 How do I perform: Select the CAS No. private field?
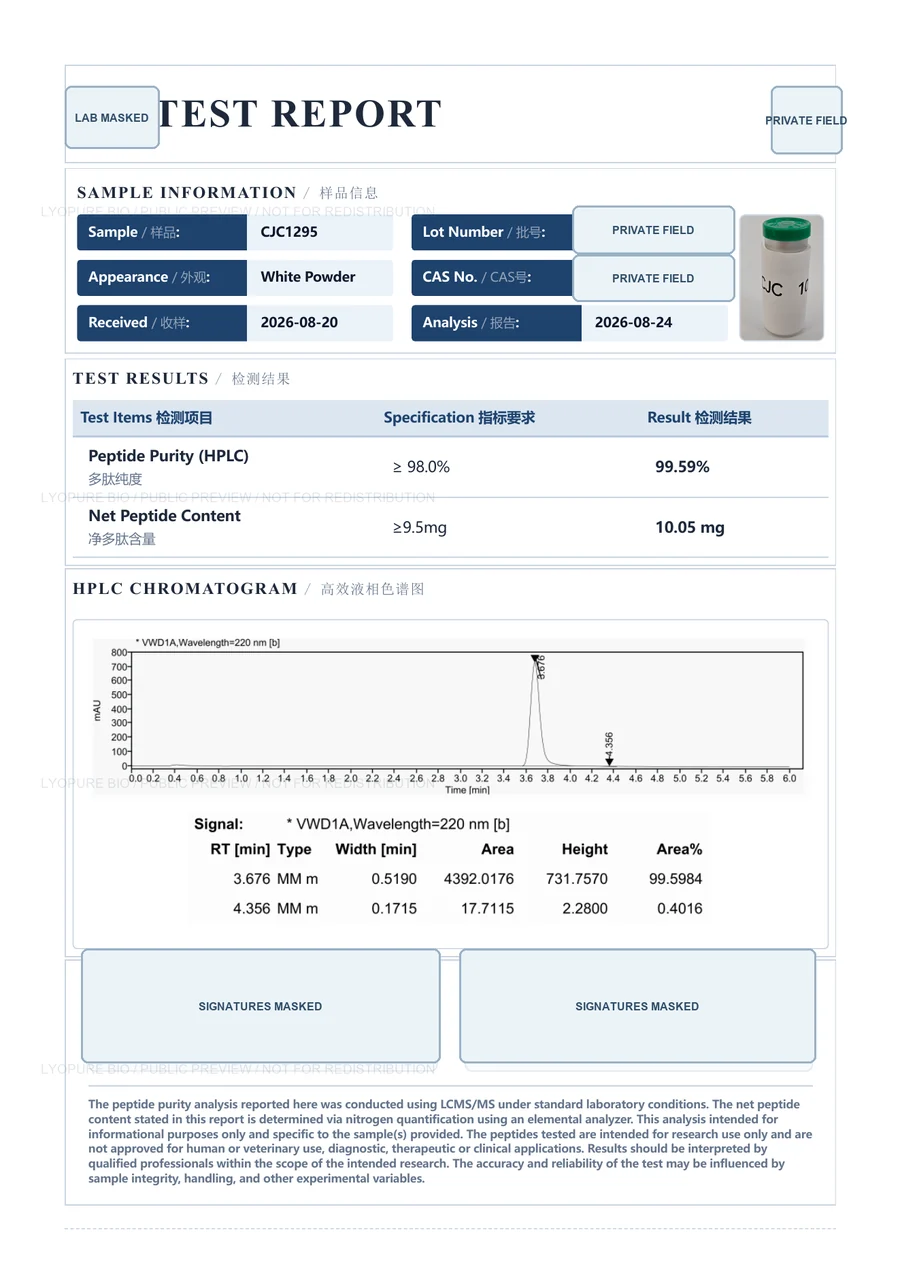click(x=653, y=278)
